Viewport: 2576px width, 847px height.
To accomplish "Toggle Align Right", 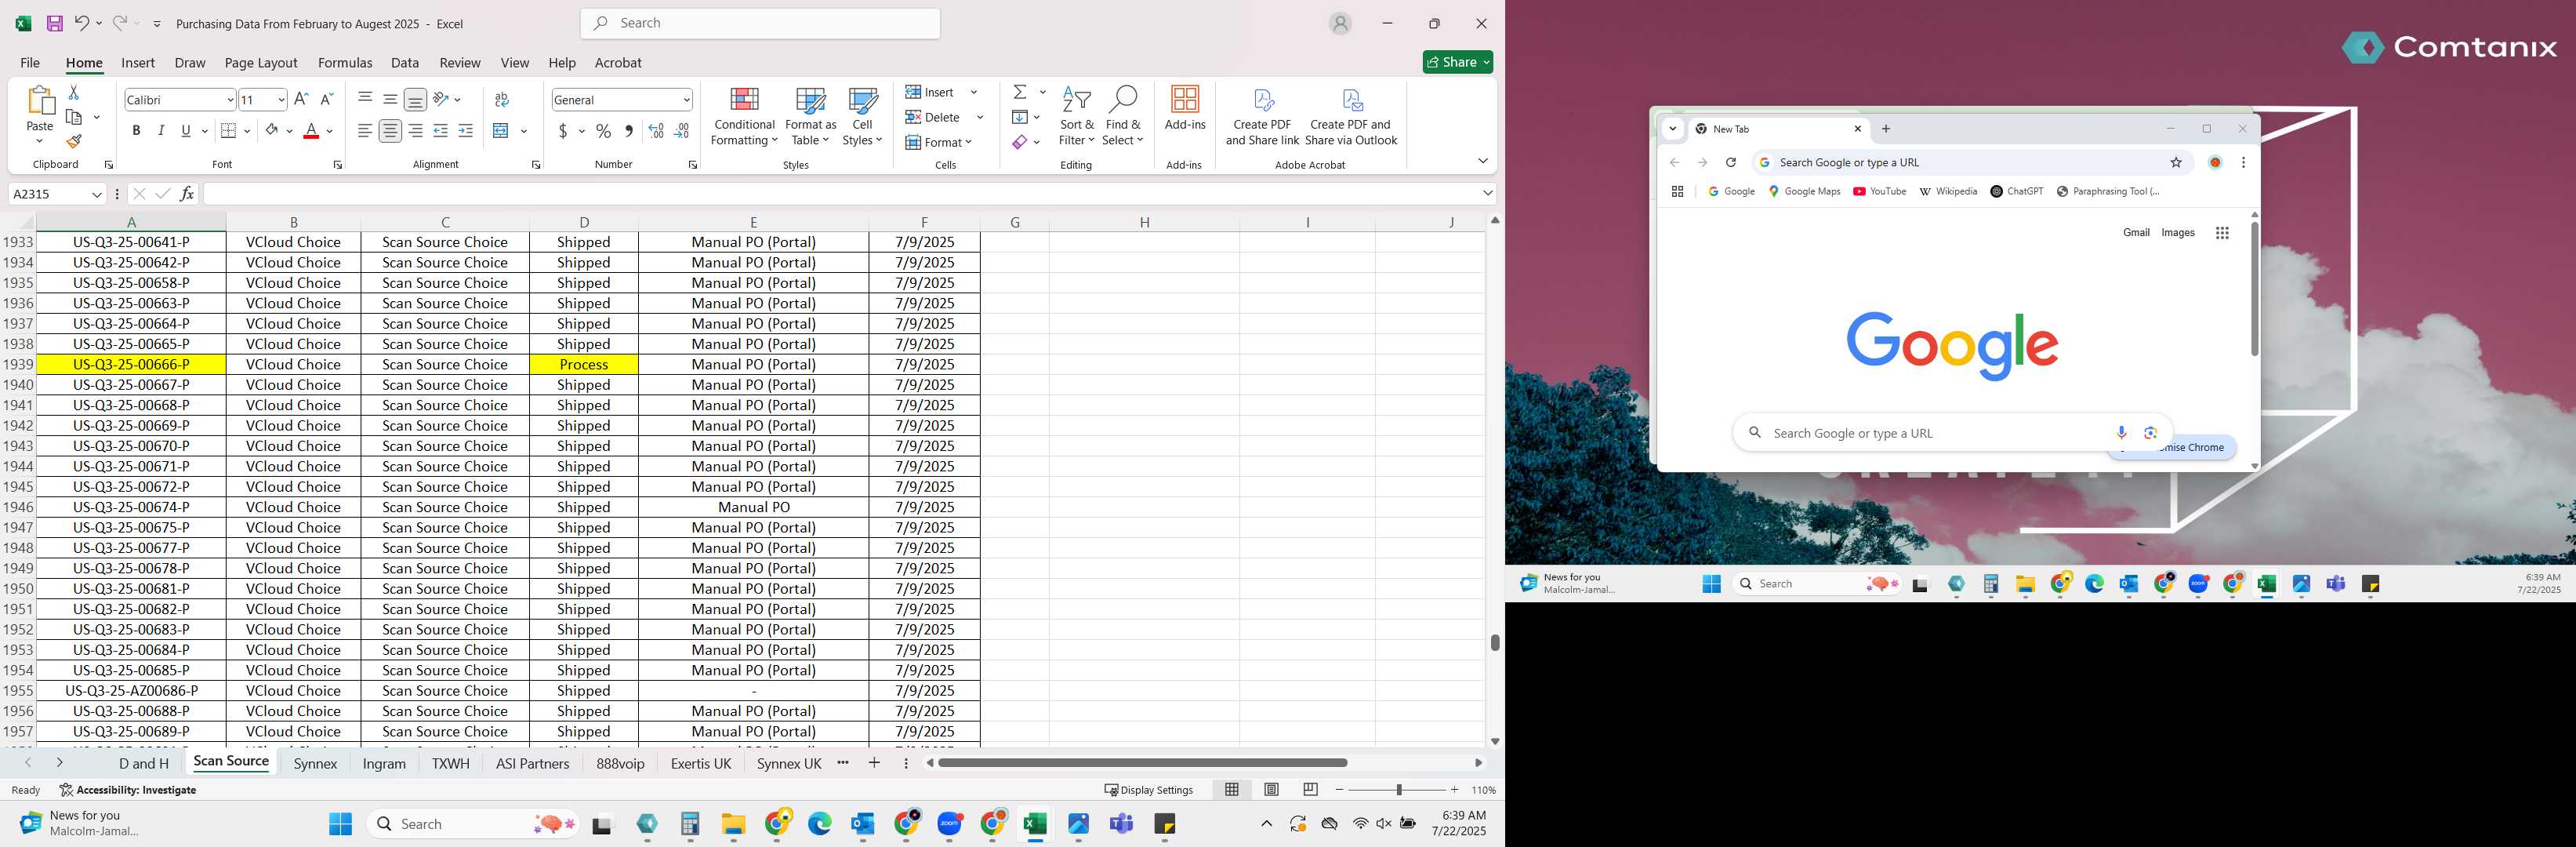I will [415, 130].
